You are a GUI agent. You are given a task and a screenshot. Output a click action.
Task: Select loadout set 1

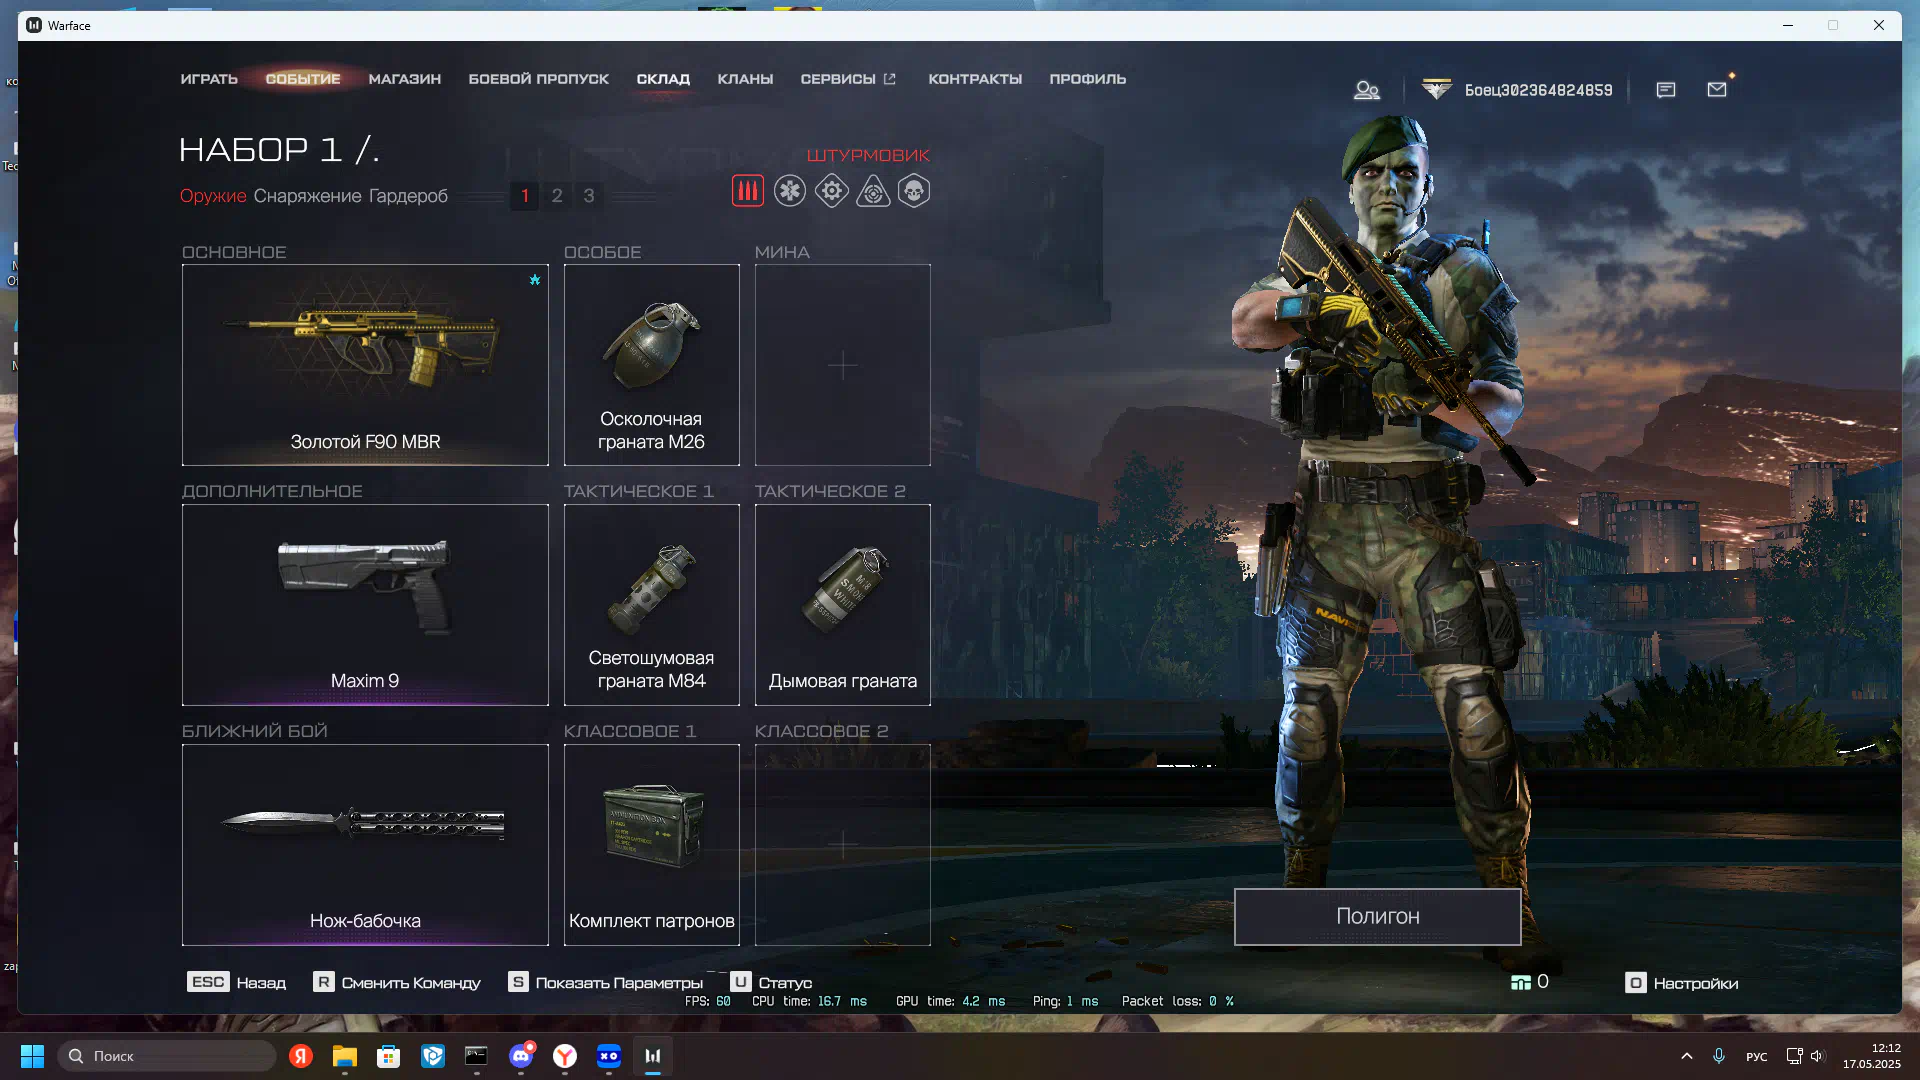click(525, 196)
